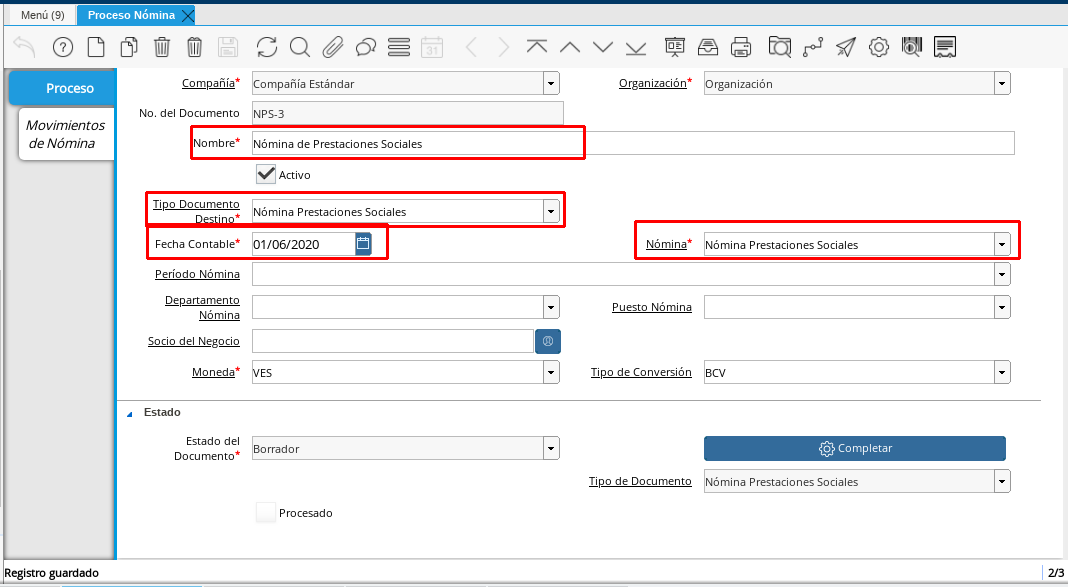Open the archive tray icon
The height and width of the screenshot is (587, 1068).
pyautogui.click(x=708, y=47)
